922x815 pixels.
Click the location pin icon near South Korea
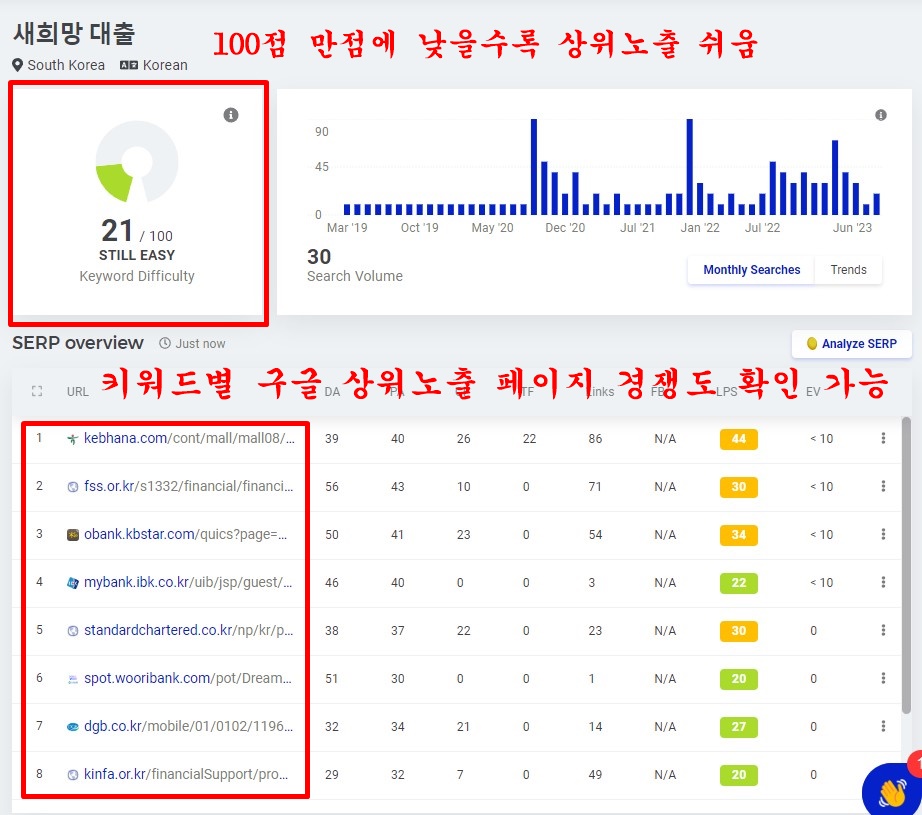18,65
